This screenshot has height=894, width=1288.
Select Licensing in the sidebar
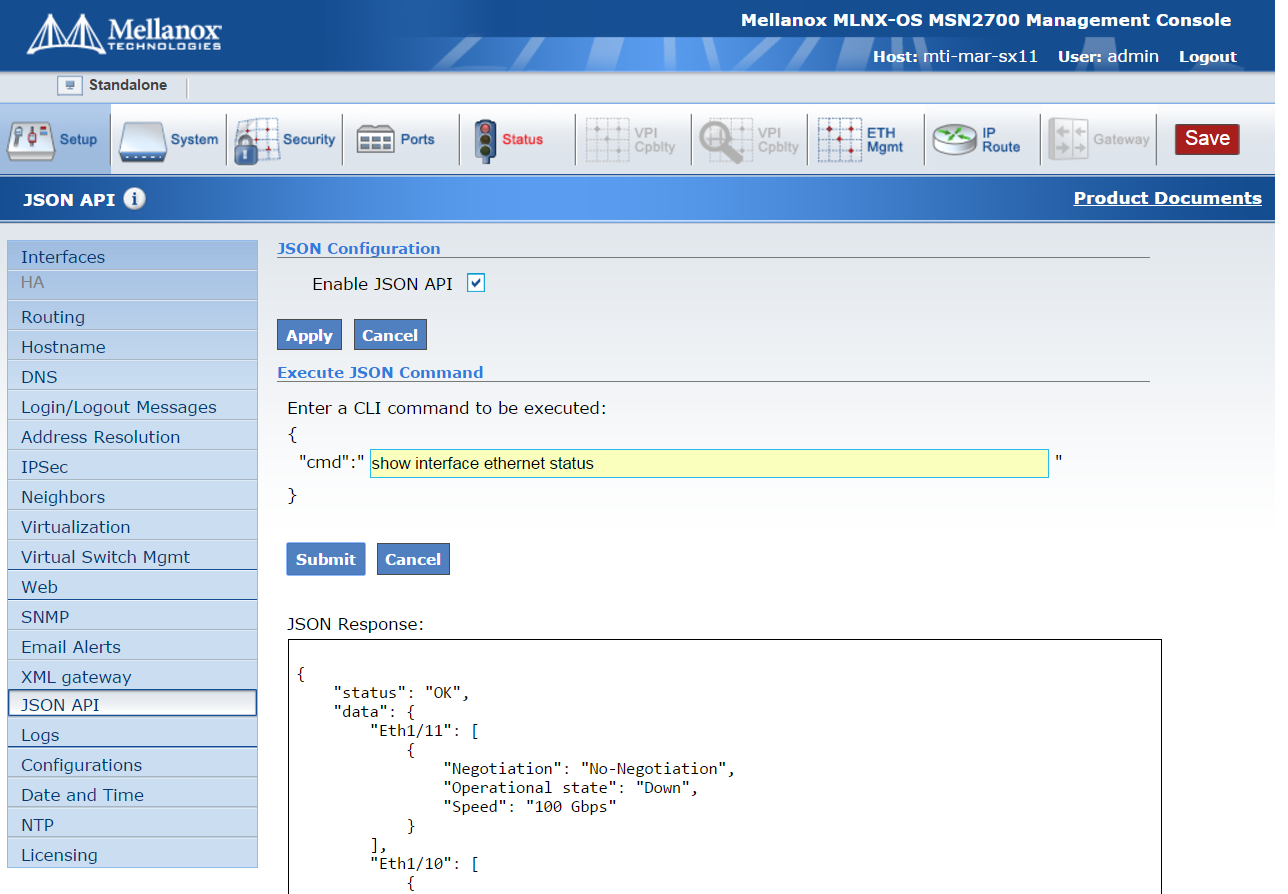tap(132, 855)
